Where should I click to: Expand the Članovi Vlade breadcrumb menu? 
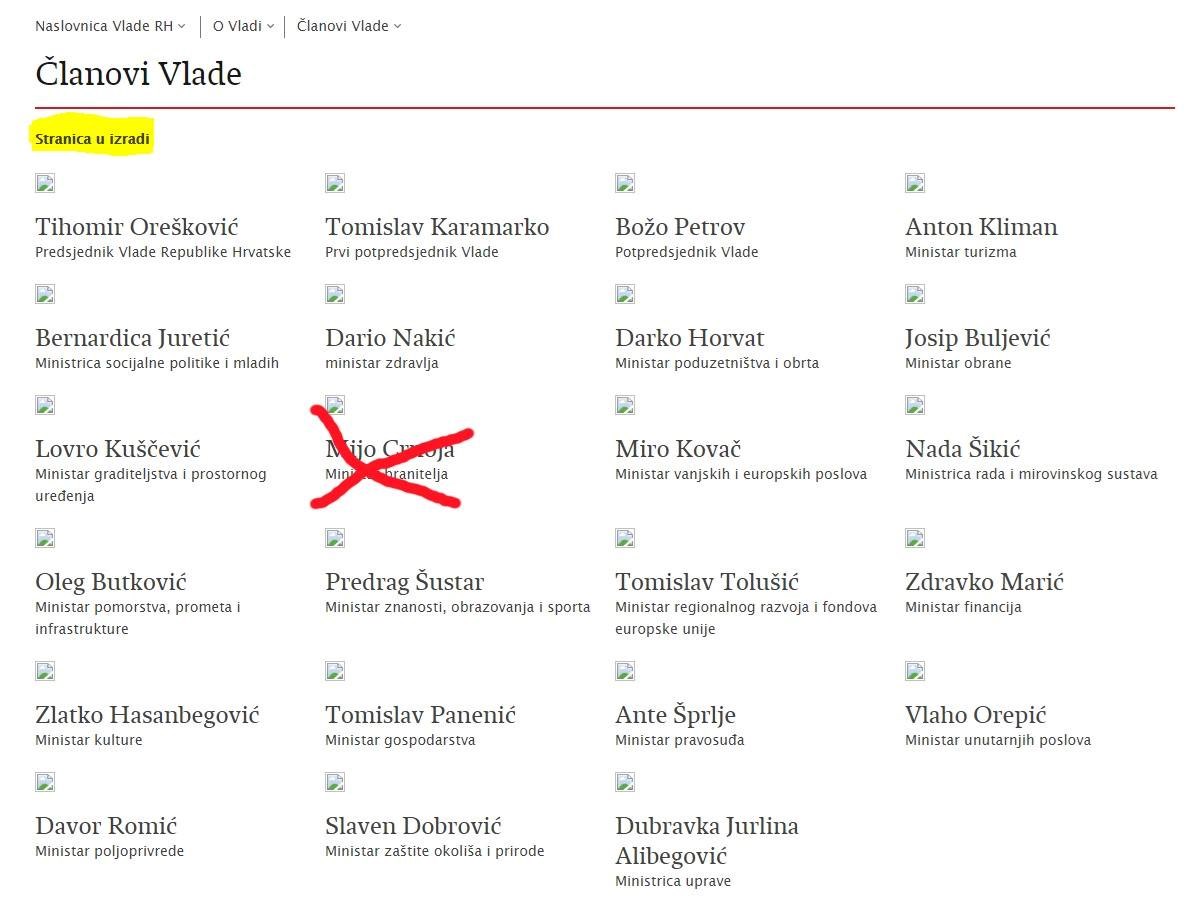point(349,26)
